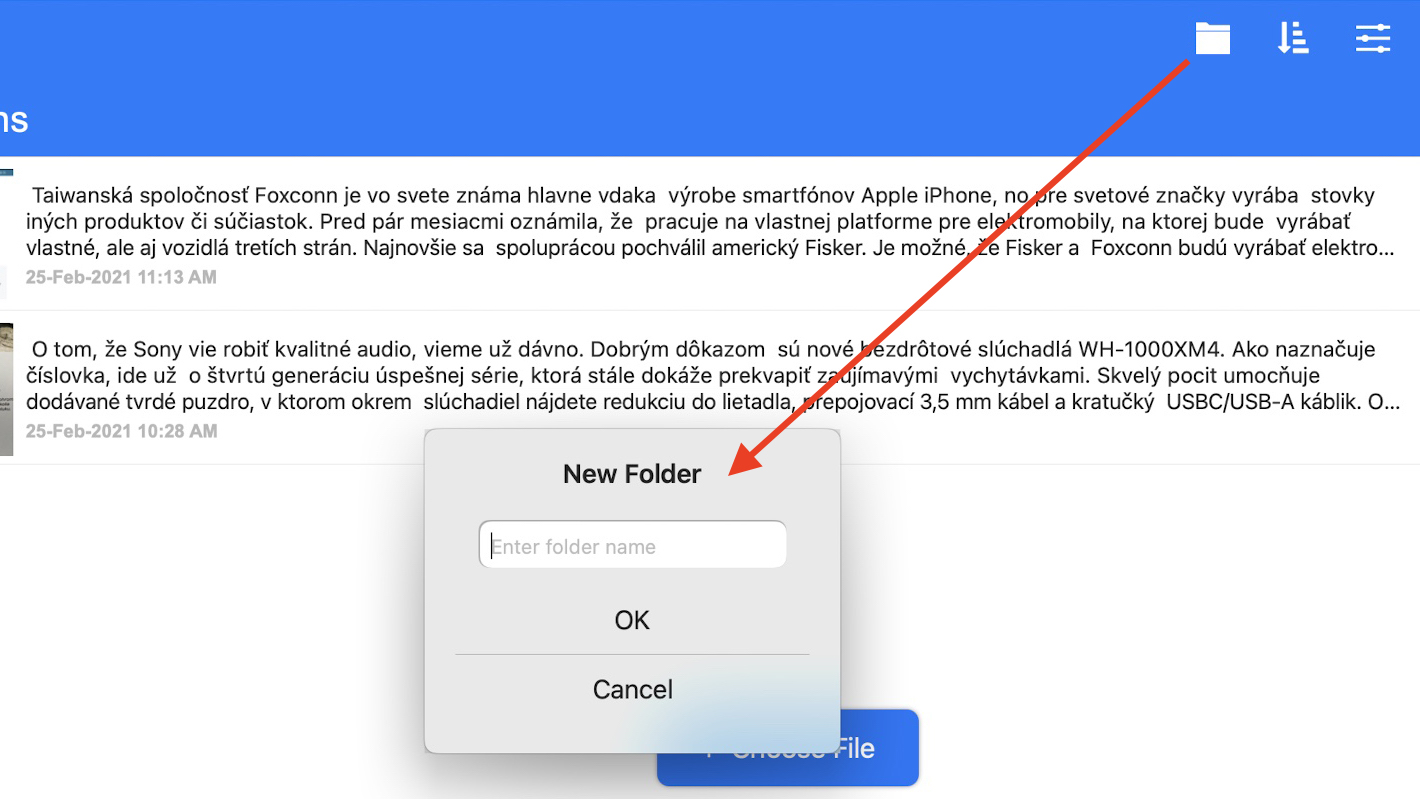Cancel the New Folder dialog
The image size is (1420, 799).
click(632, 689)
